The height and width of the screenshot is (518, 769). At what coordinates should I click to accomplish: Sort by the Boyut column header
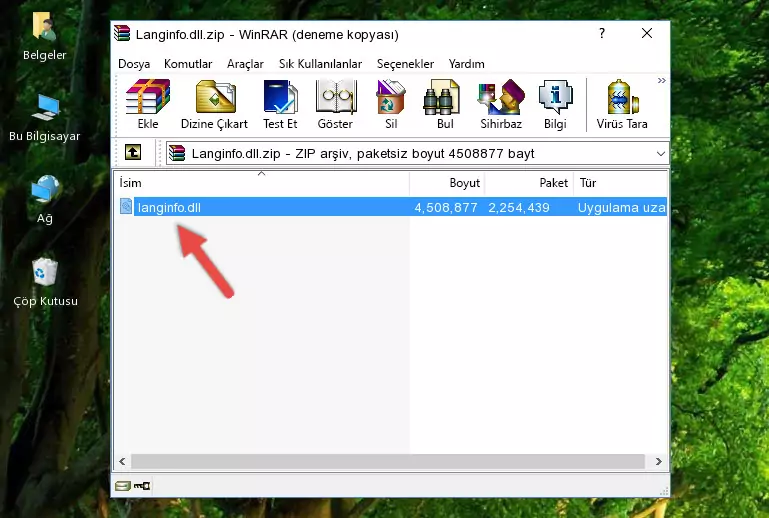pyautogui.click(x=447, y=183)
